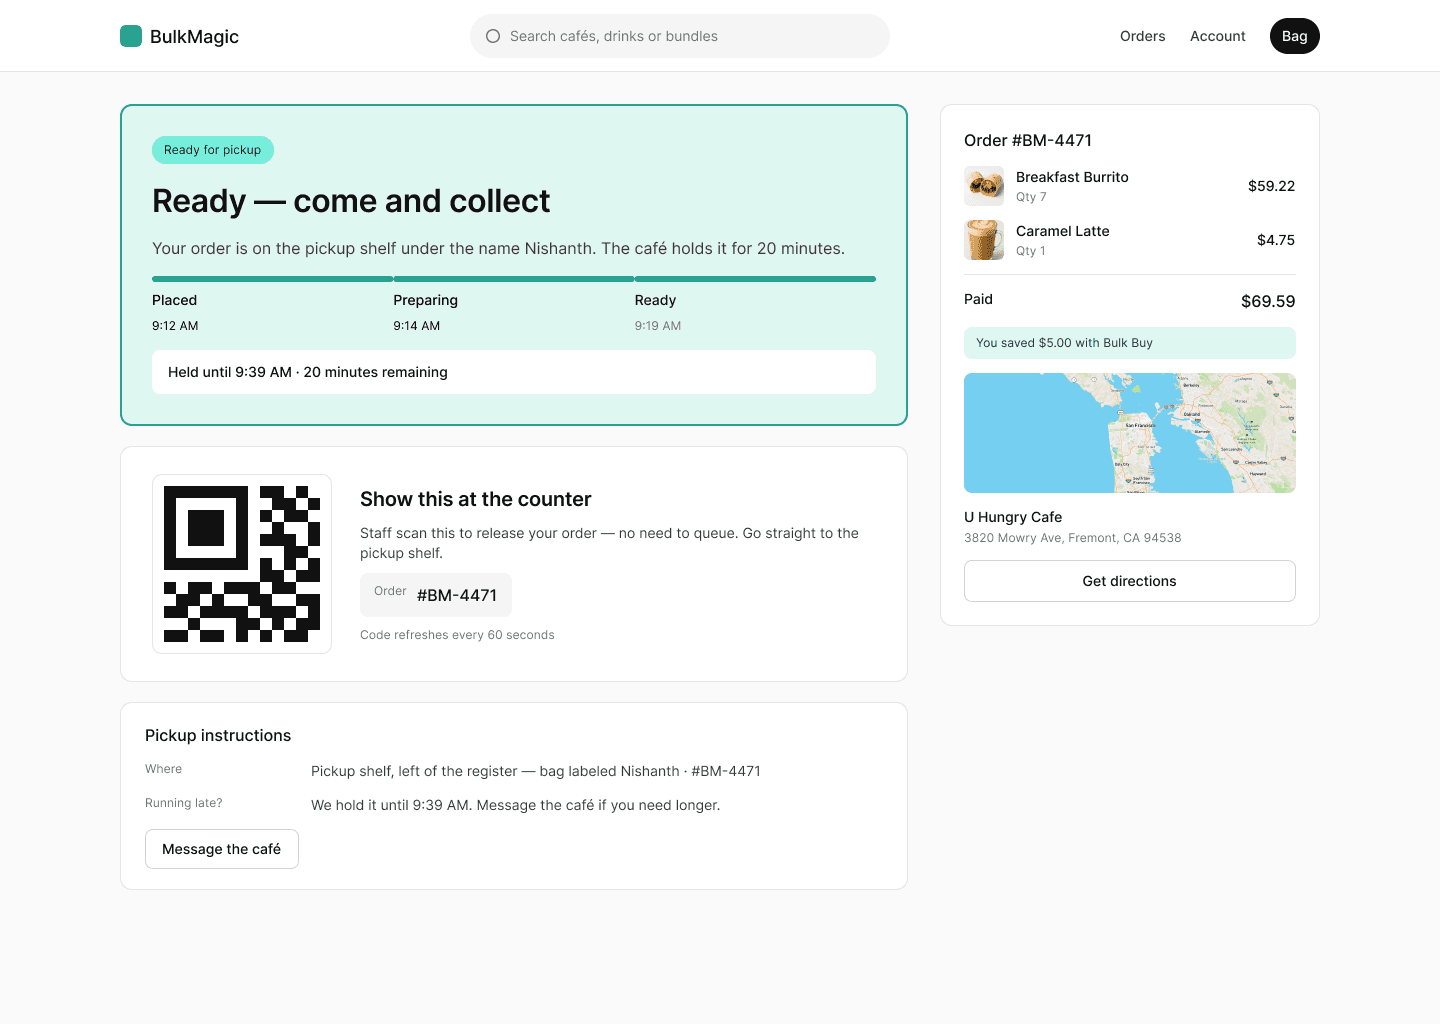Get directions to U Hungry Cafe

[x=1130, y=581]
